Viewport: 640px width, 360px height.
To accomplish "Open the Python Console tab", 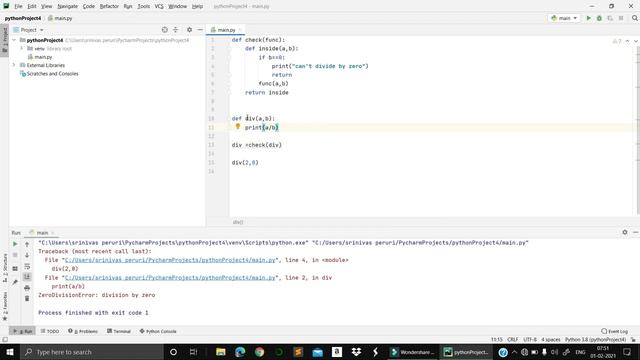I will tap(158, 331).
